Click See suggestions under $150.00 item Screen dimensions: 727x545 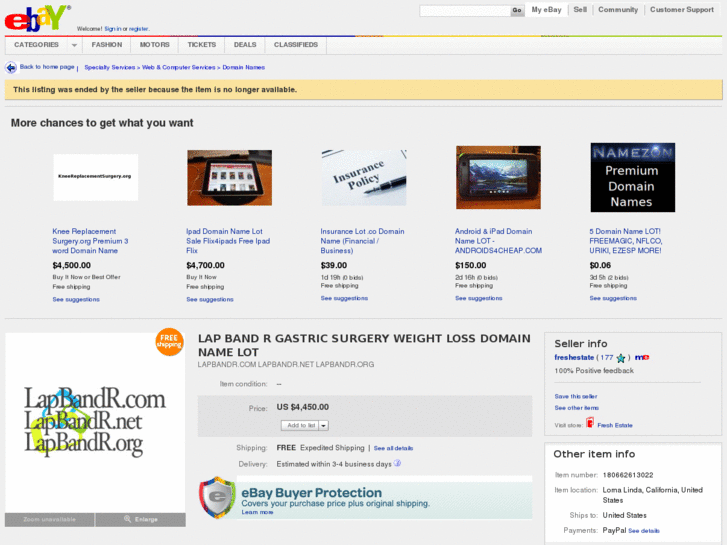[478, 298]
